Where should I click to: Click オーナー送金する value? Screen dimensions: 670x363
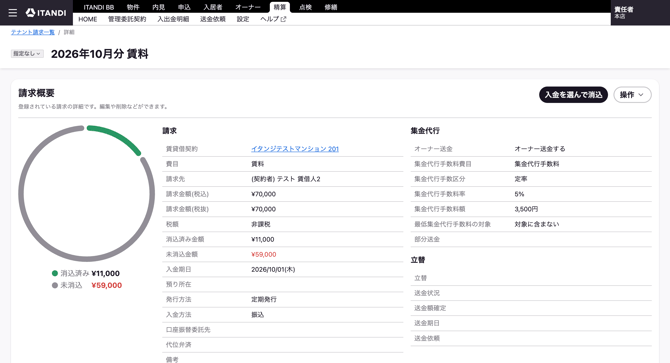click(540, 149)
